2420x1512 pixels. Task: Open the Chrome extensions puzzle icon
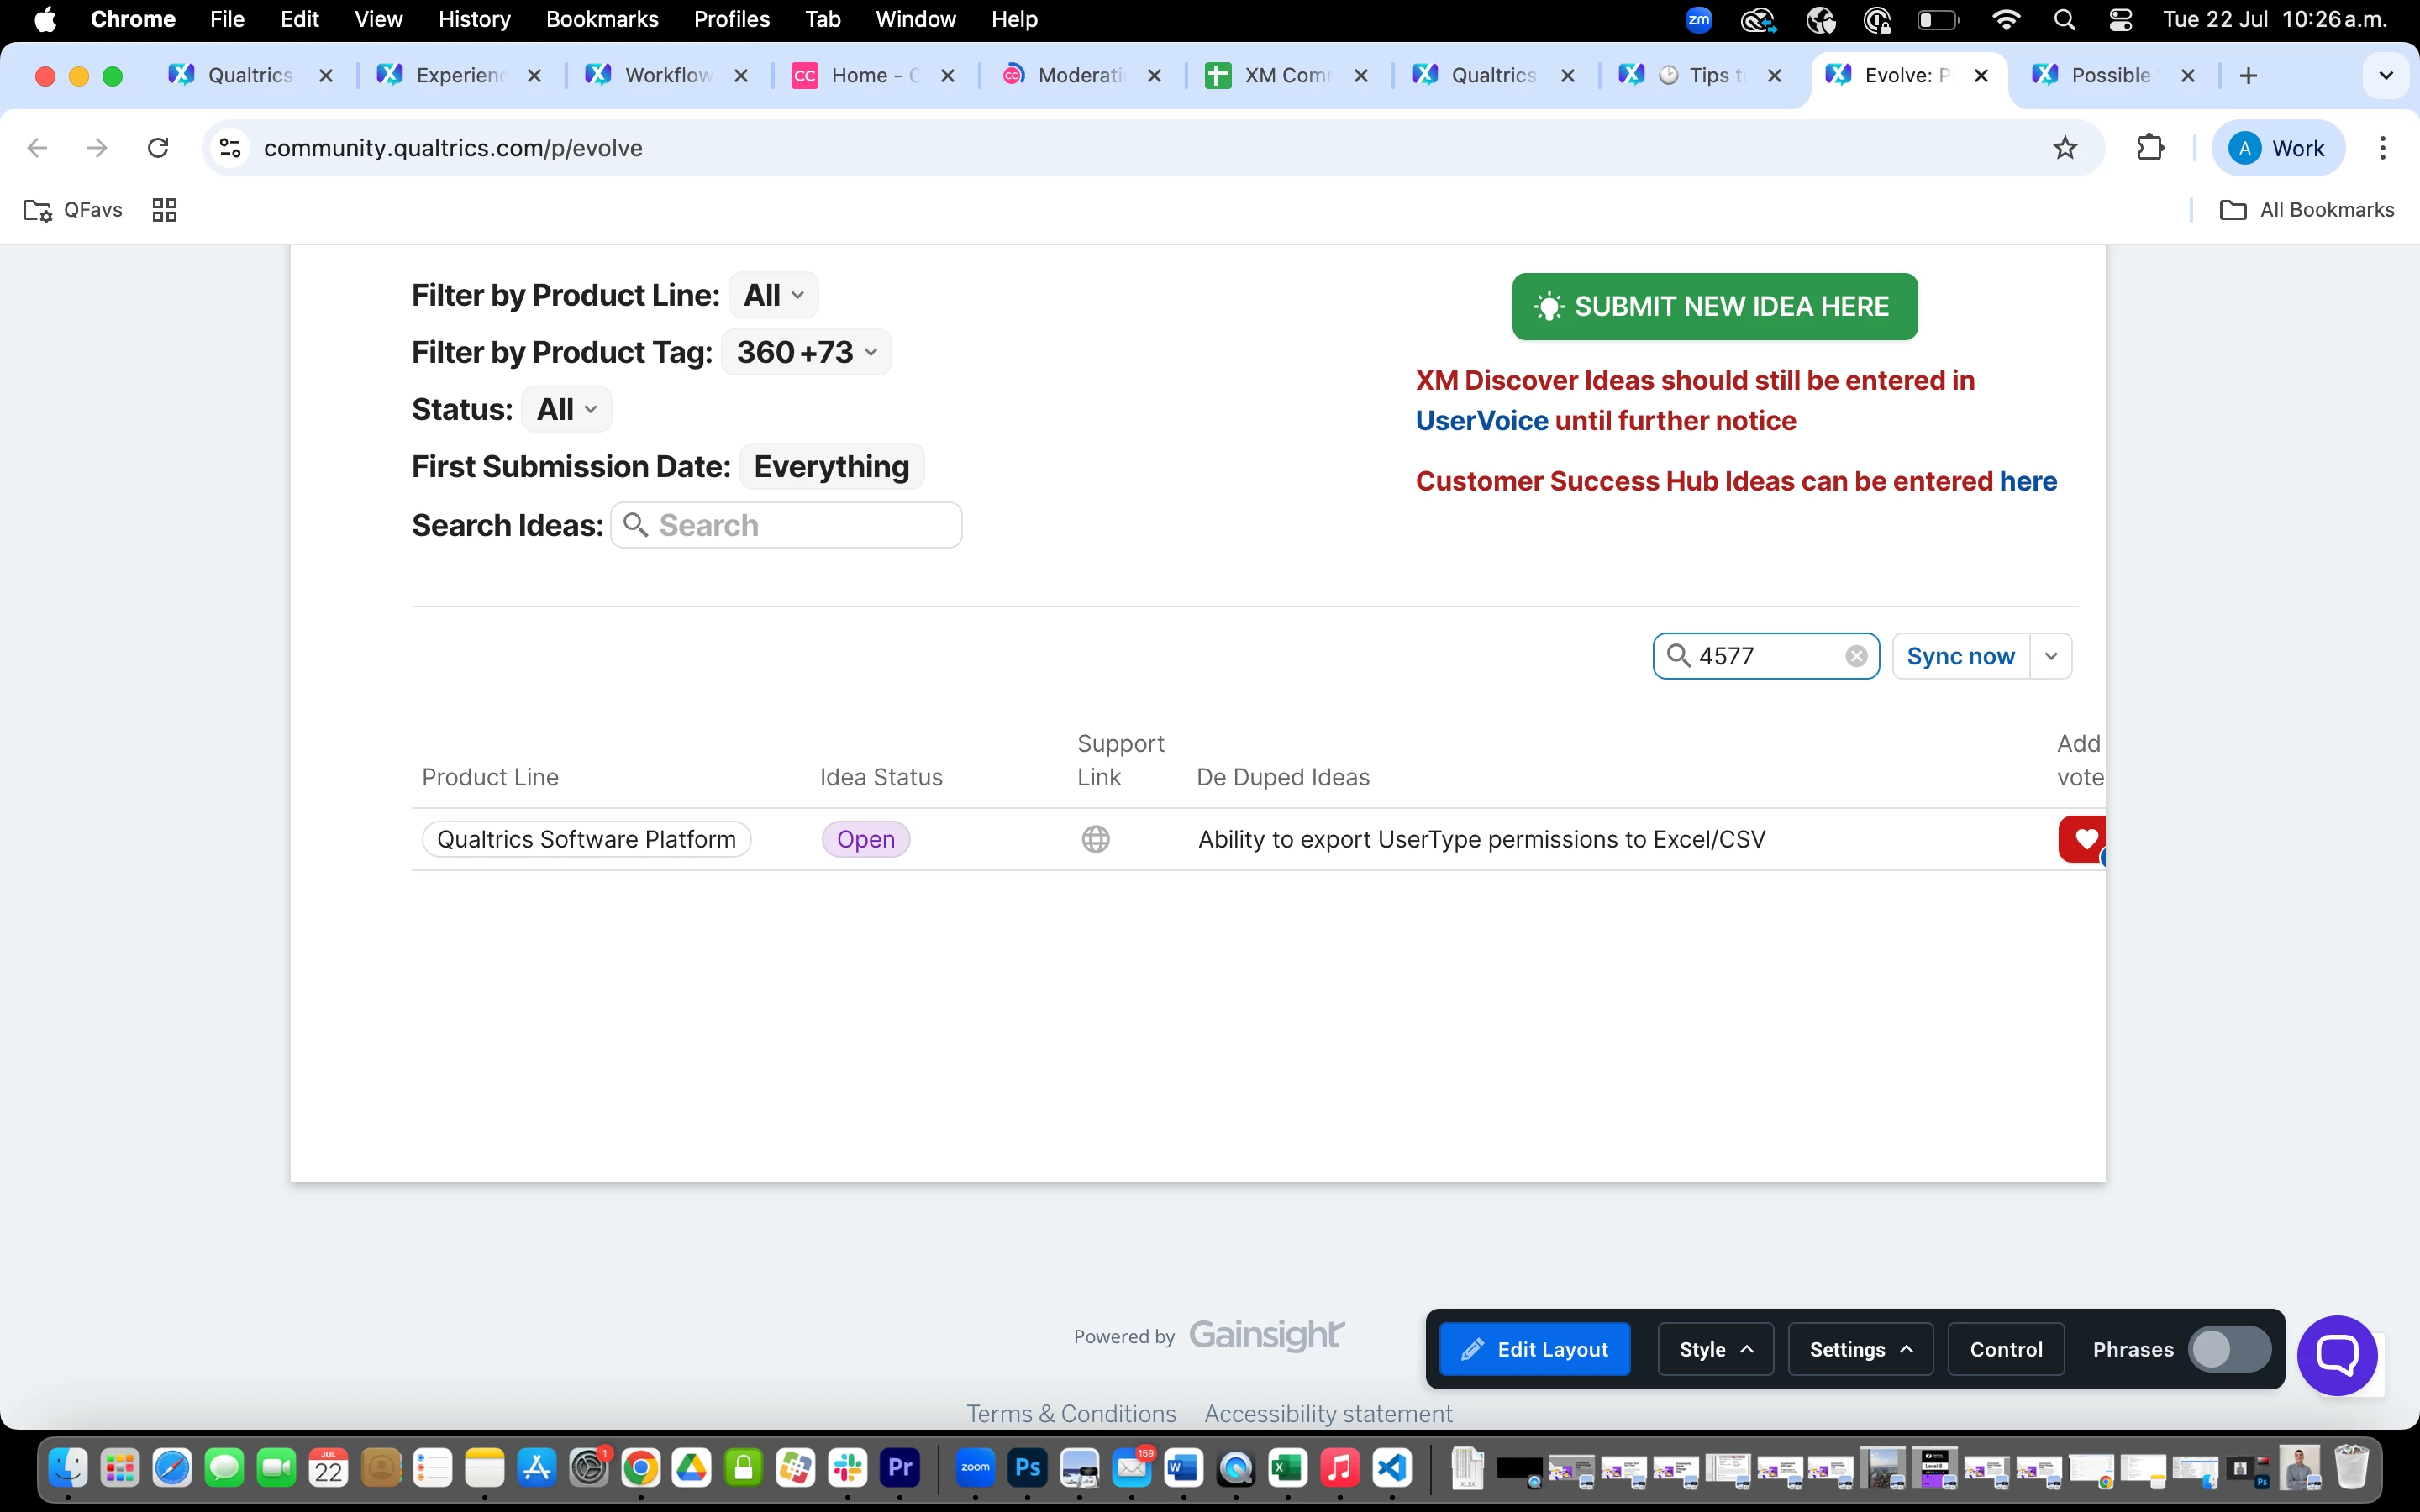click(2150, 148)
